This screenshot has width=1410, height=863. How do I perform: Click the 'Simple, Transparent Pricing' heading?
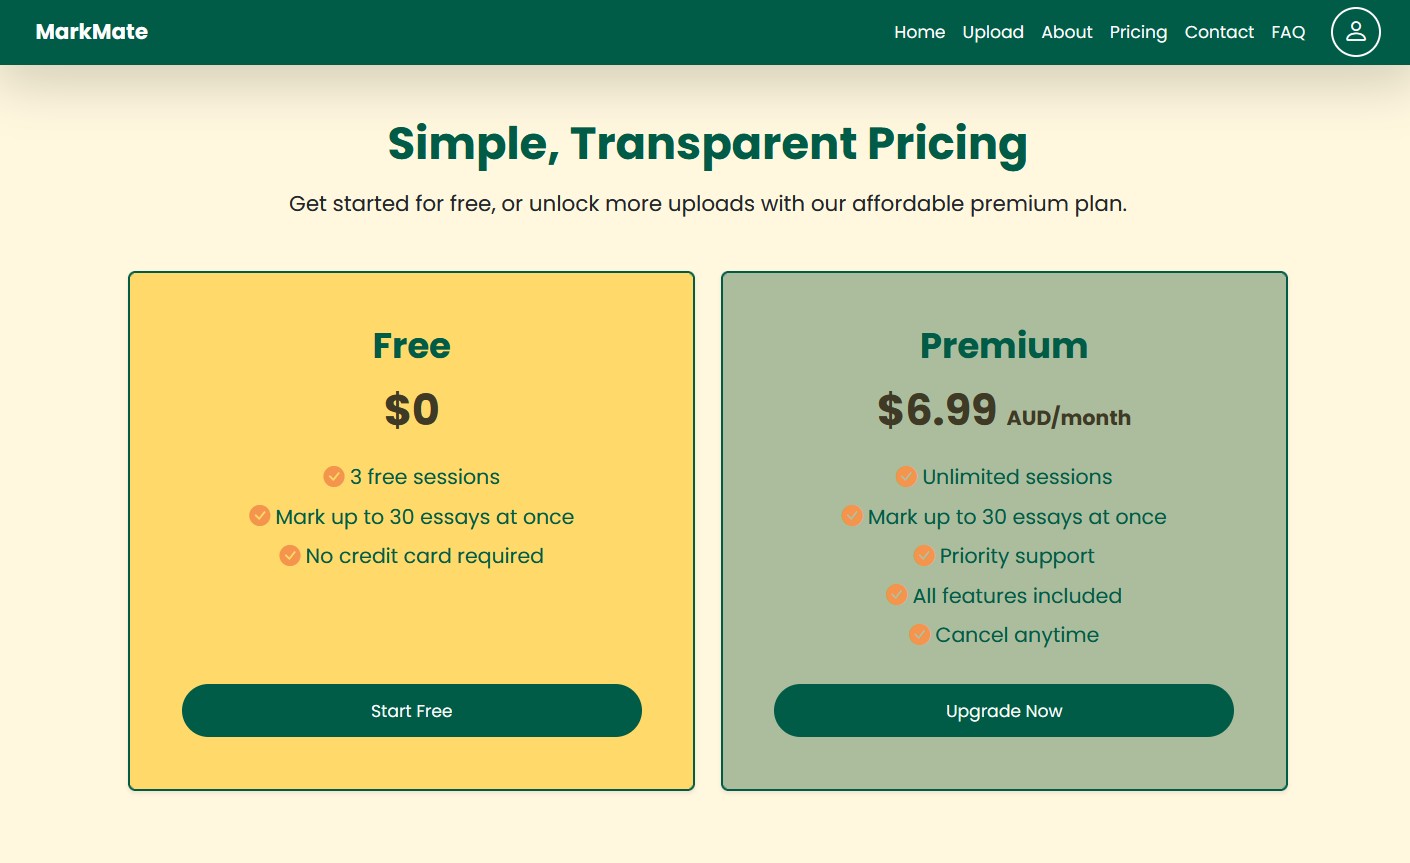(x=706, y=144)
